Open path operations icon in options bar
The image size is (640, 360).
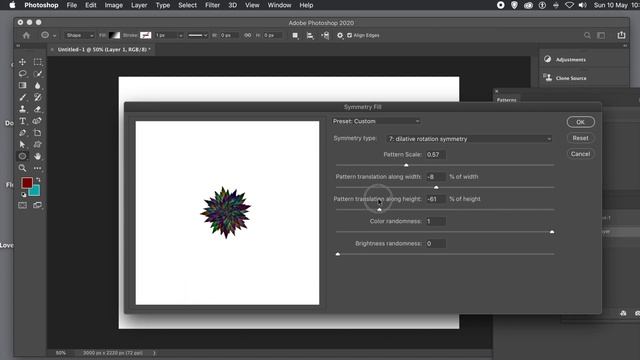click(x=295, y=36)
